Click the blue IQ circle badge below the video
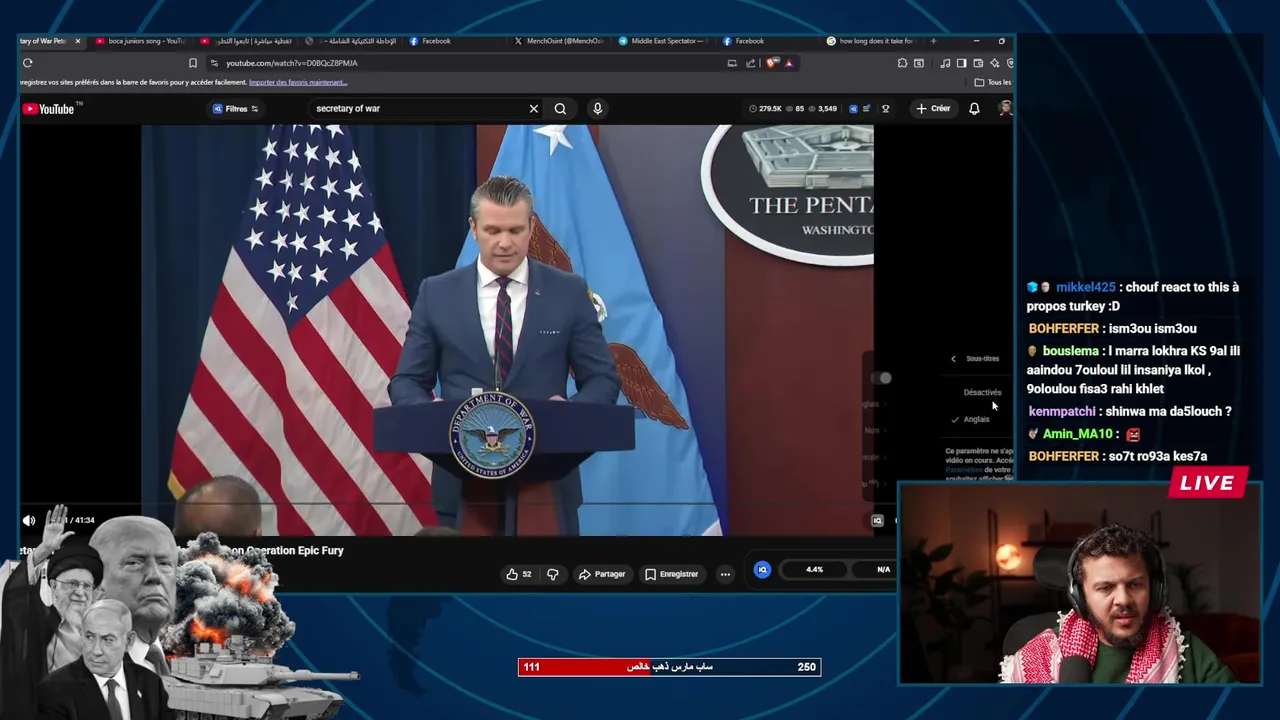 coord(762,570)
